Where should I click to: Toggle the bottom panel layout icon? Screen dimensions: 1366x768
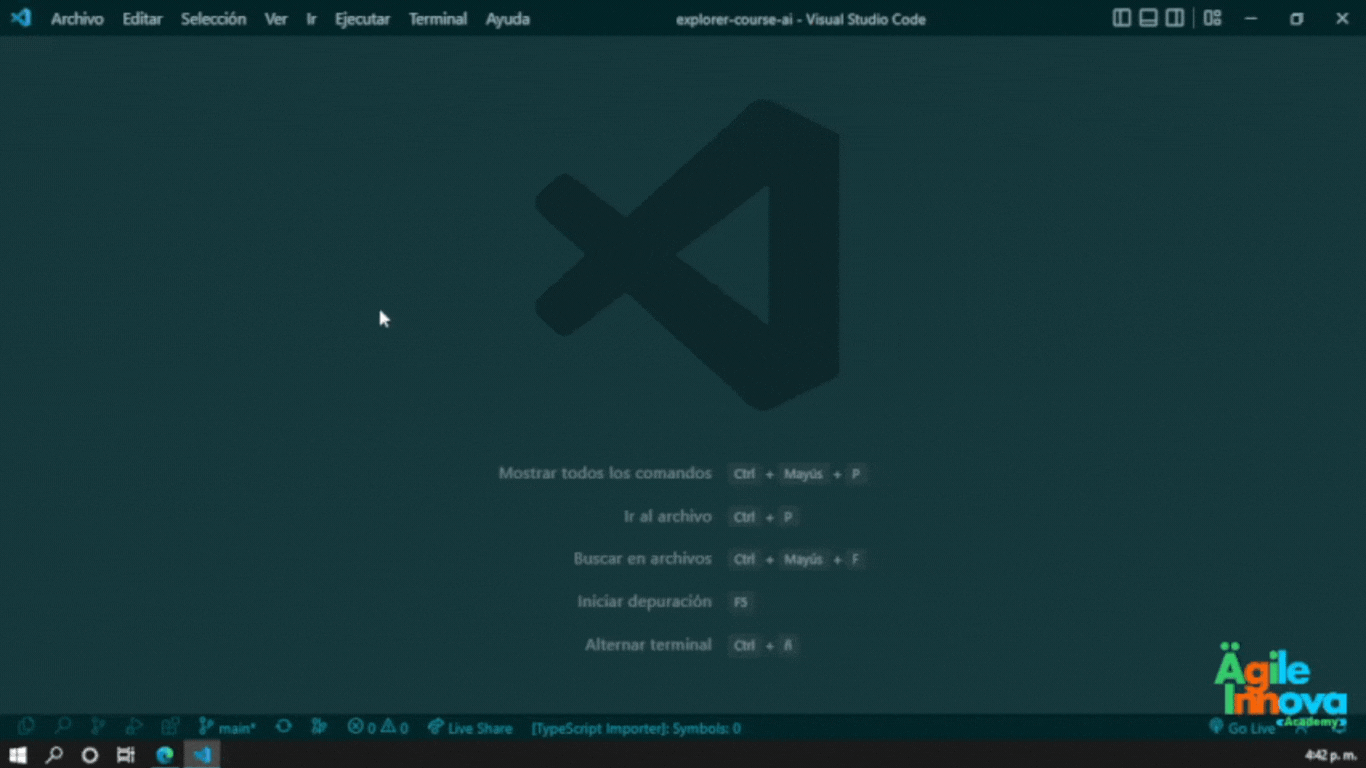click(1149, 18)
